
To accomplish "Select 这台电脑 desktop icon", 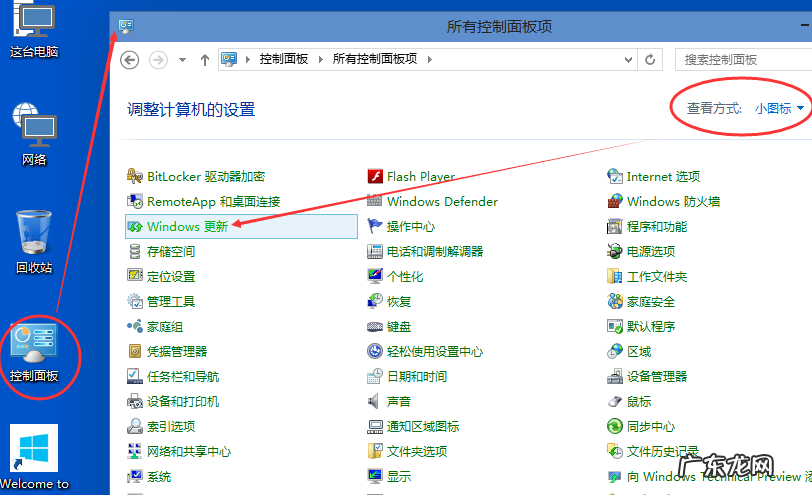I will pyautogui.click(x=34, y=30).
